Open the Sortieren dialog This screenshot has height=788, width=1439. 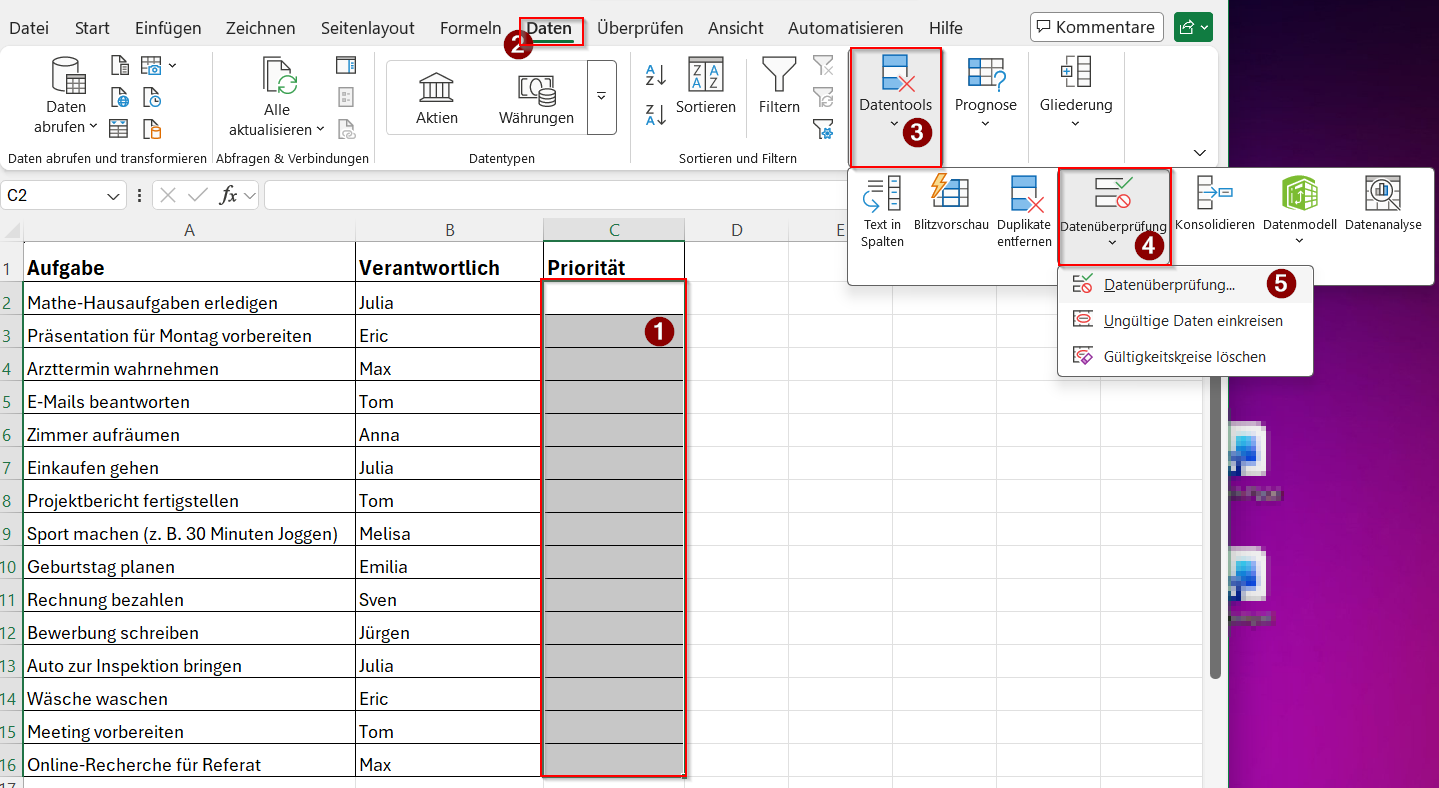705,86
